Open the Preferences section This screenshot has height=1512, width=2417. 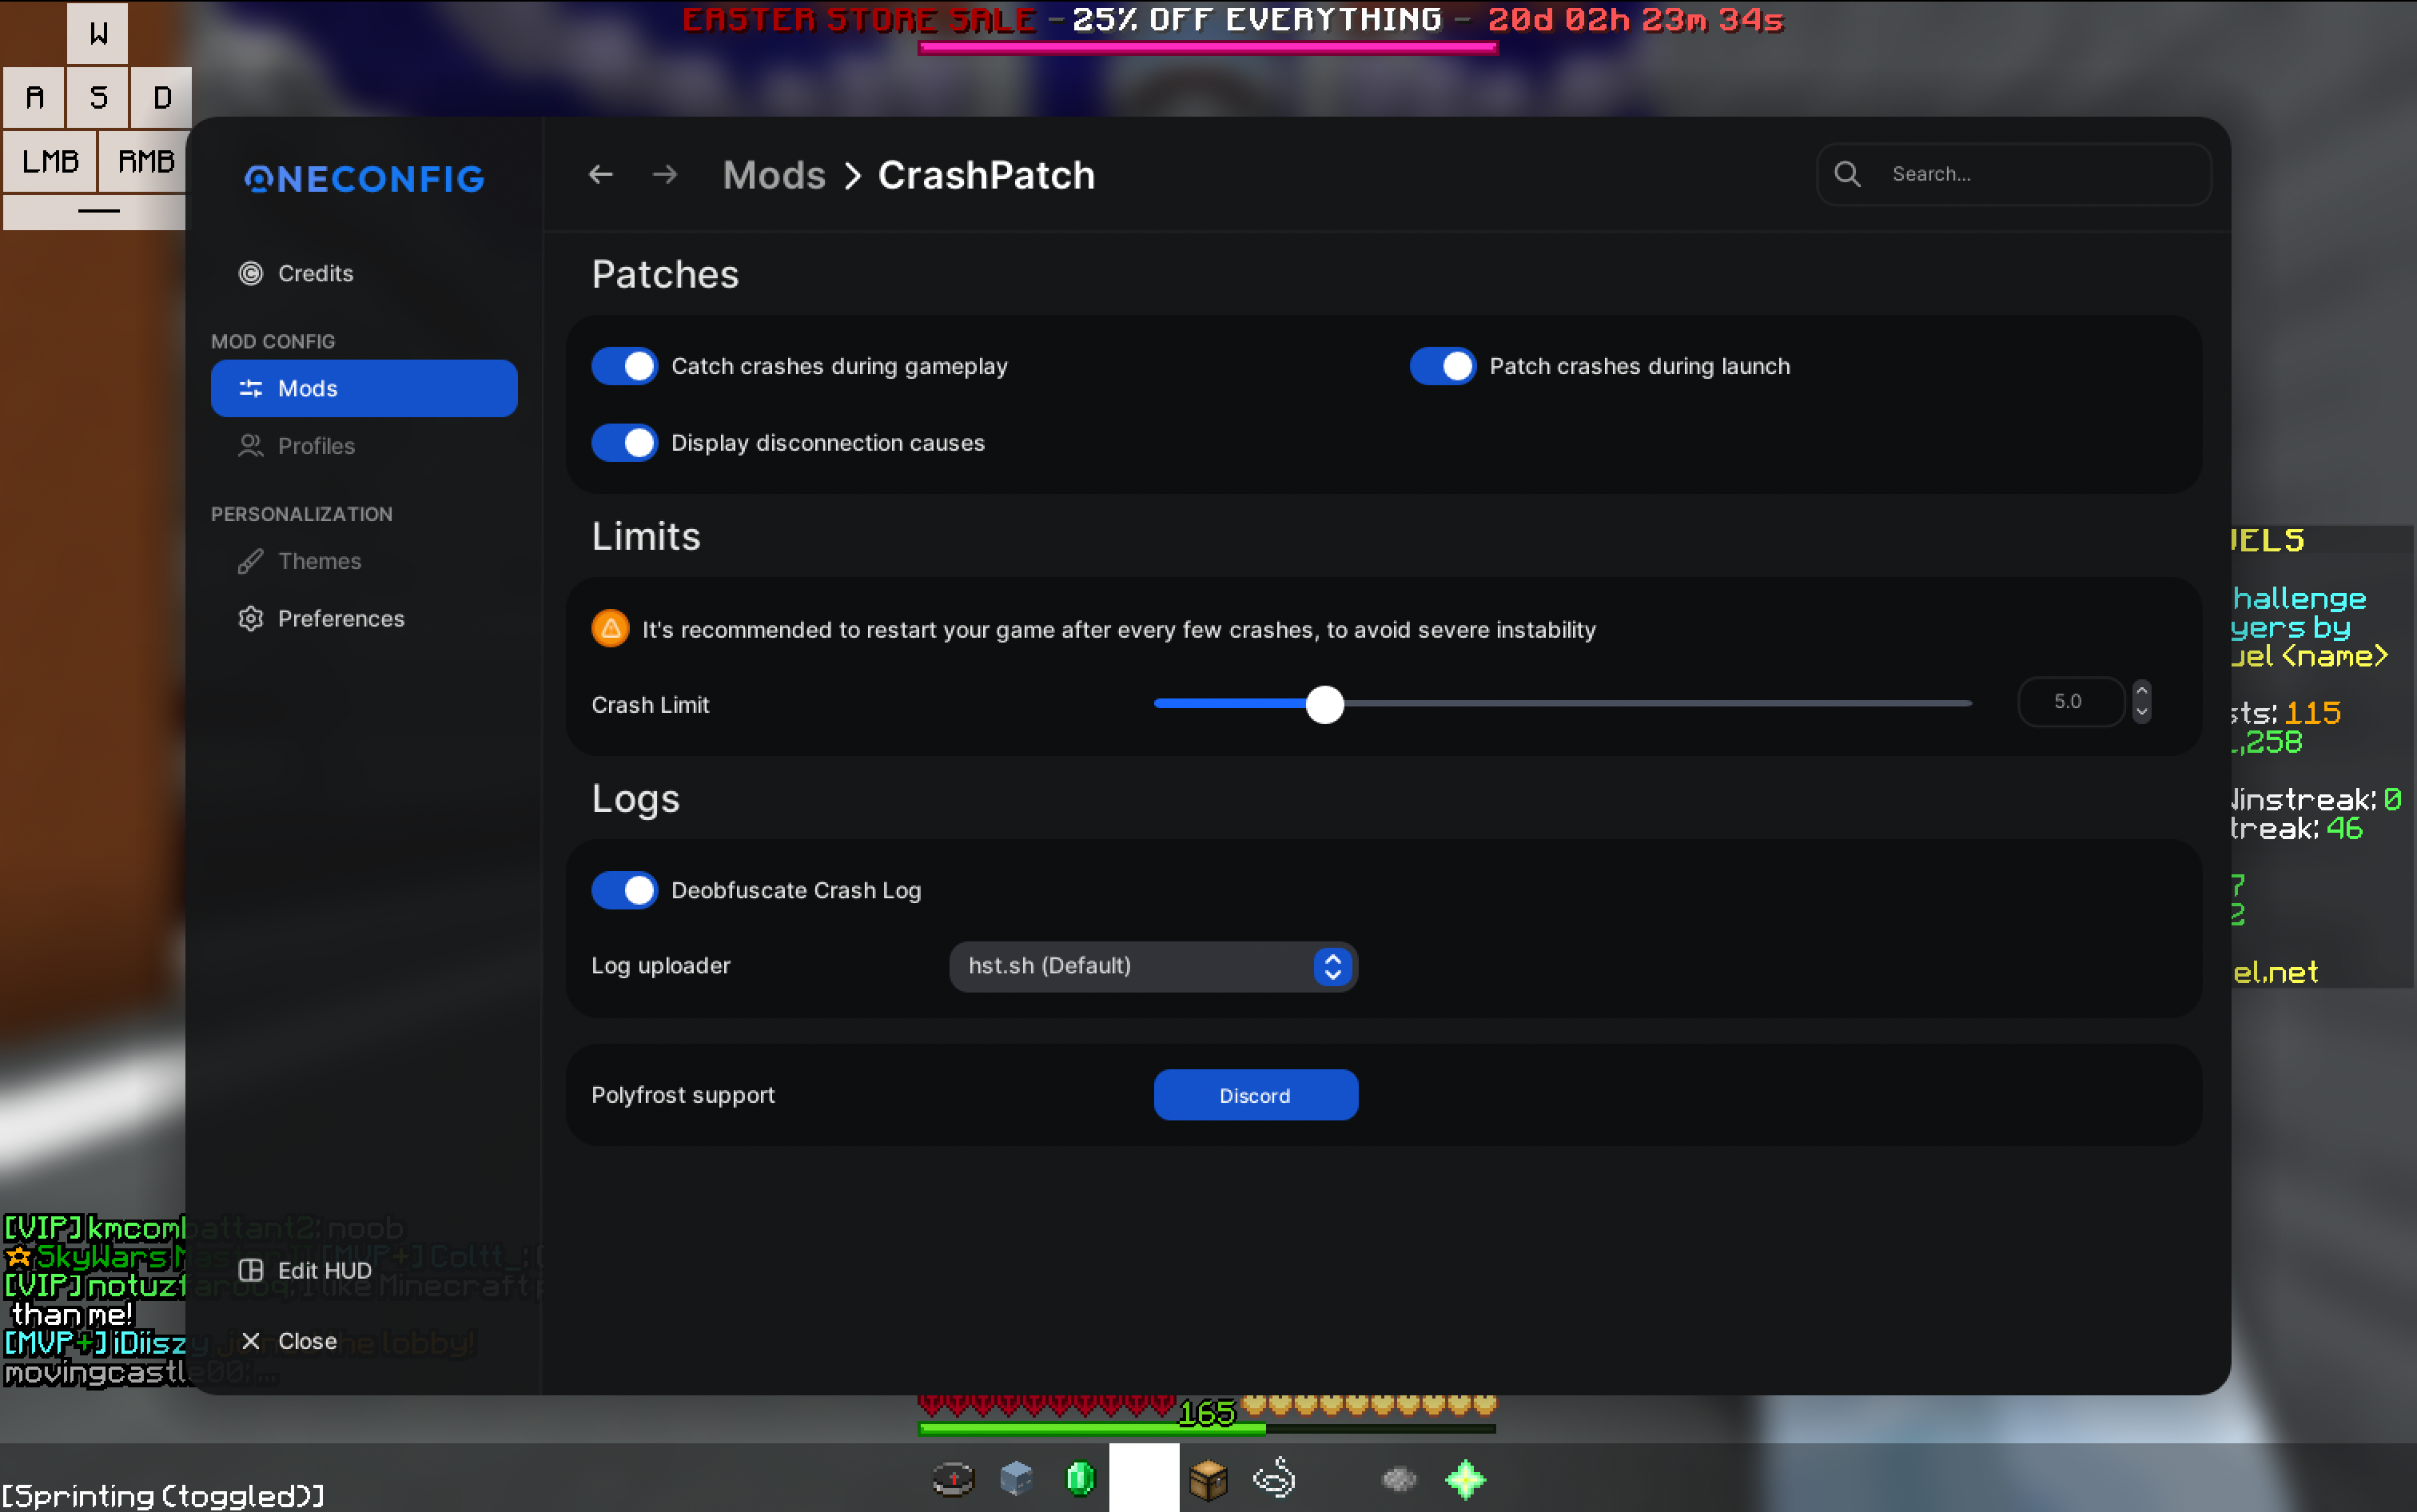[x=340, y=618]
